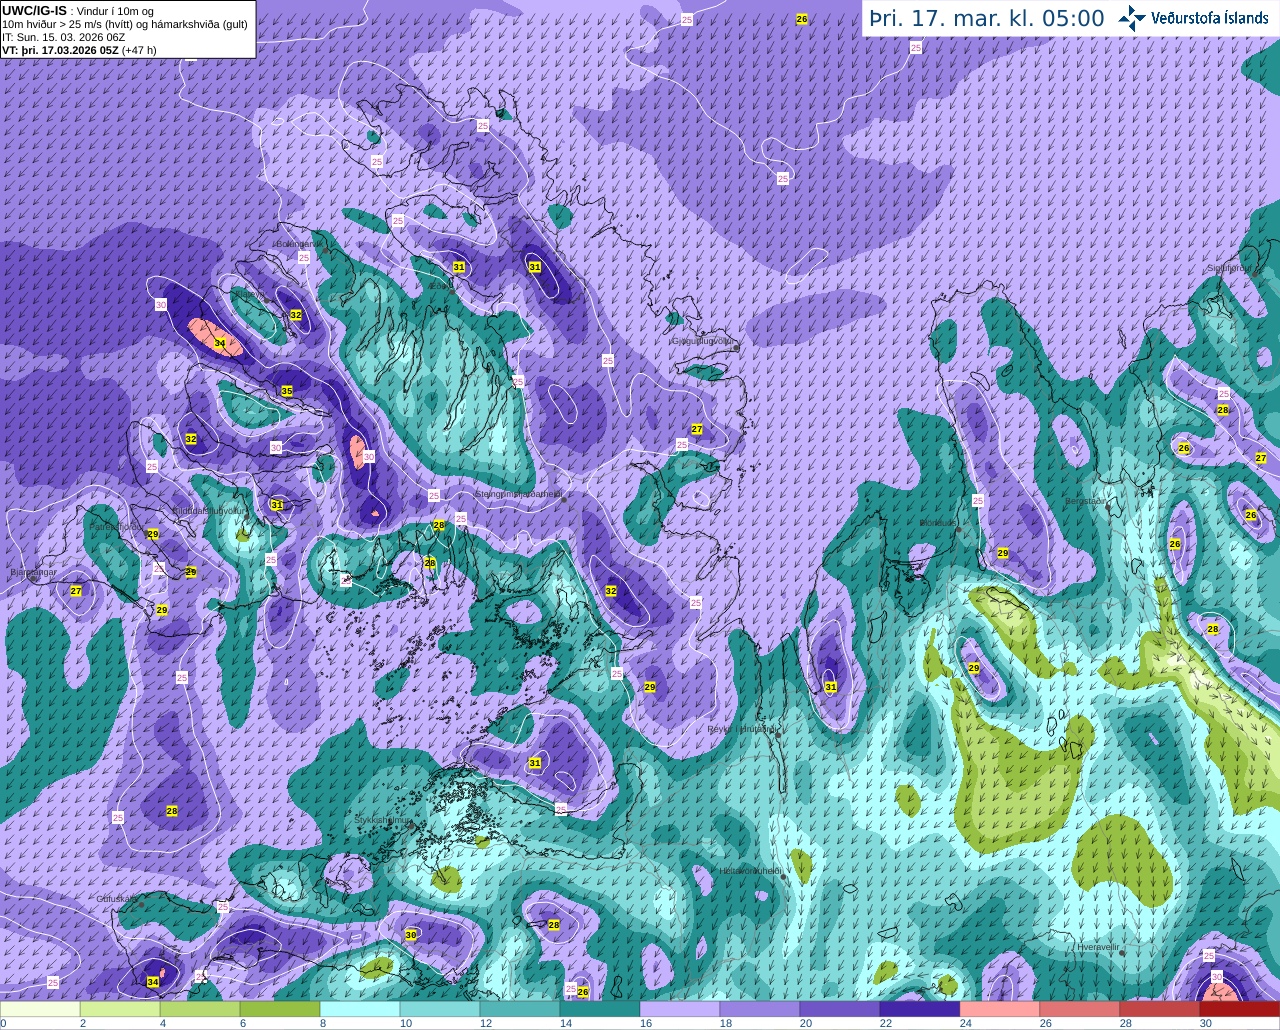1280x1030 pixels.
Task: Click the Steingrímsfjarðarheiði station label
Action: coord(517,494)
